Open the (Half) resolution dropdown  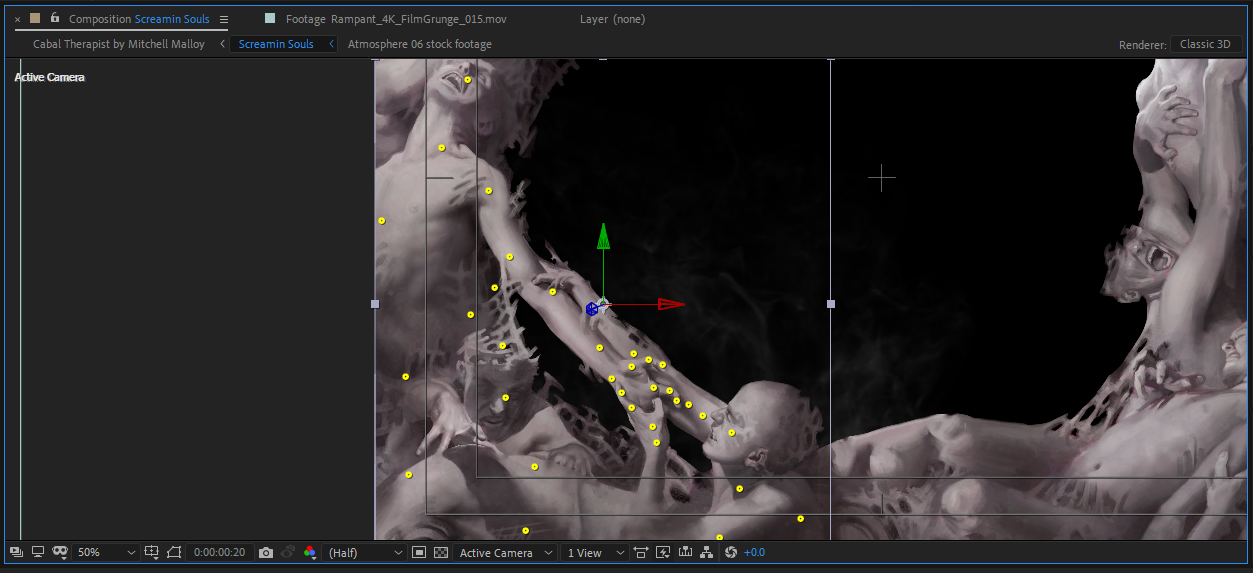pos(365,552)
